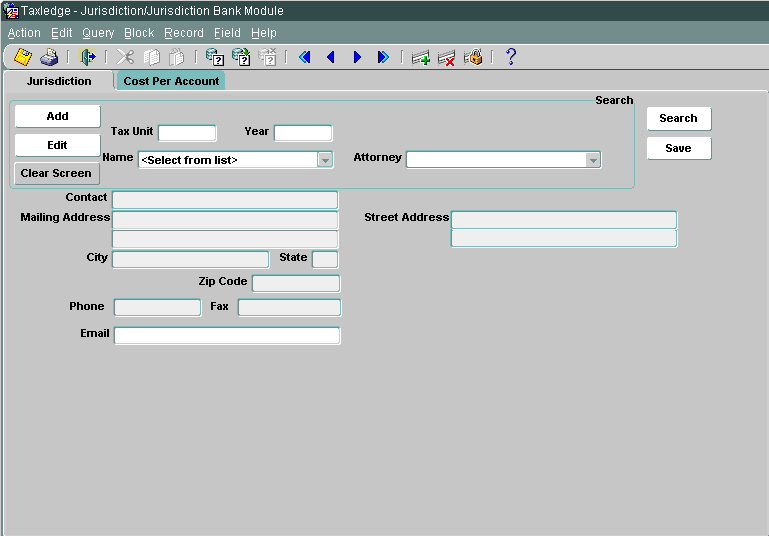
Task: Click the Save icon in toolbar
Action: pyautogui.click(x=22, y=57)
